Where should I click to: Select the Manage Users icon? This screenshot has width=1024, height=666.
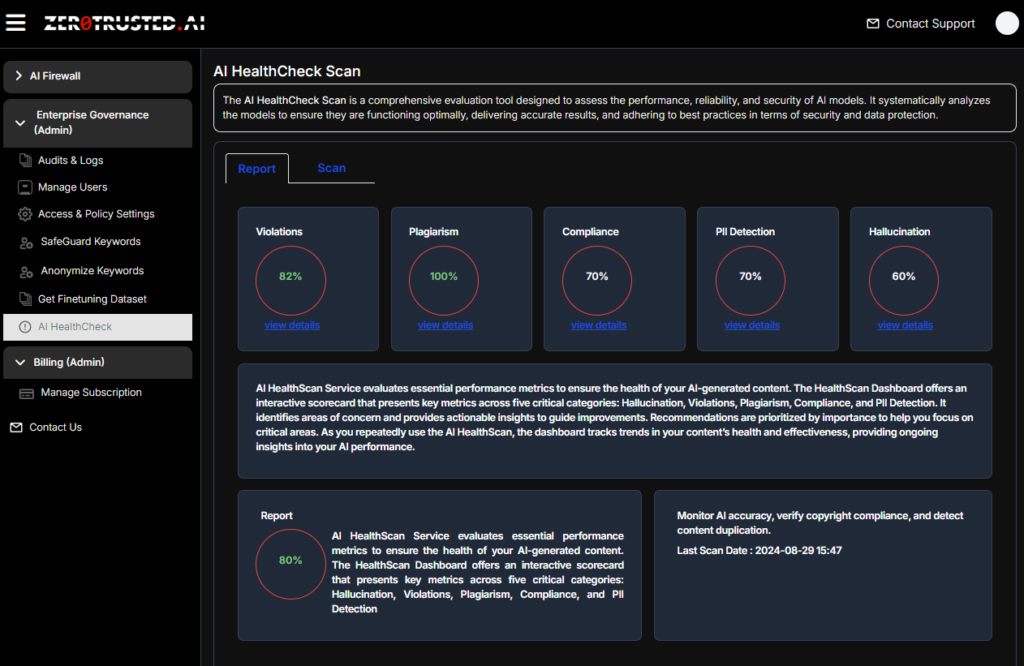coord(23,185)
